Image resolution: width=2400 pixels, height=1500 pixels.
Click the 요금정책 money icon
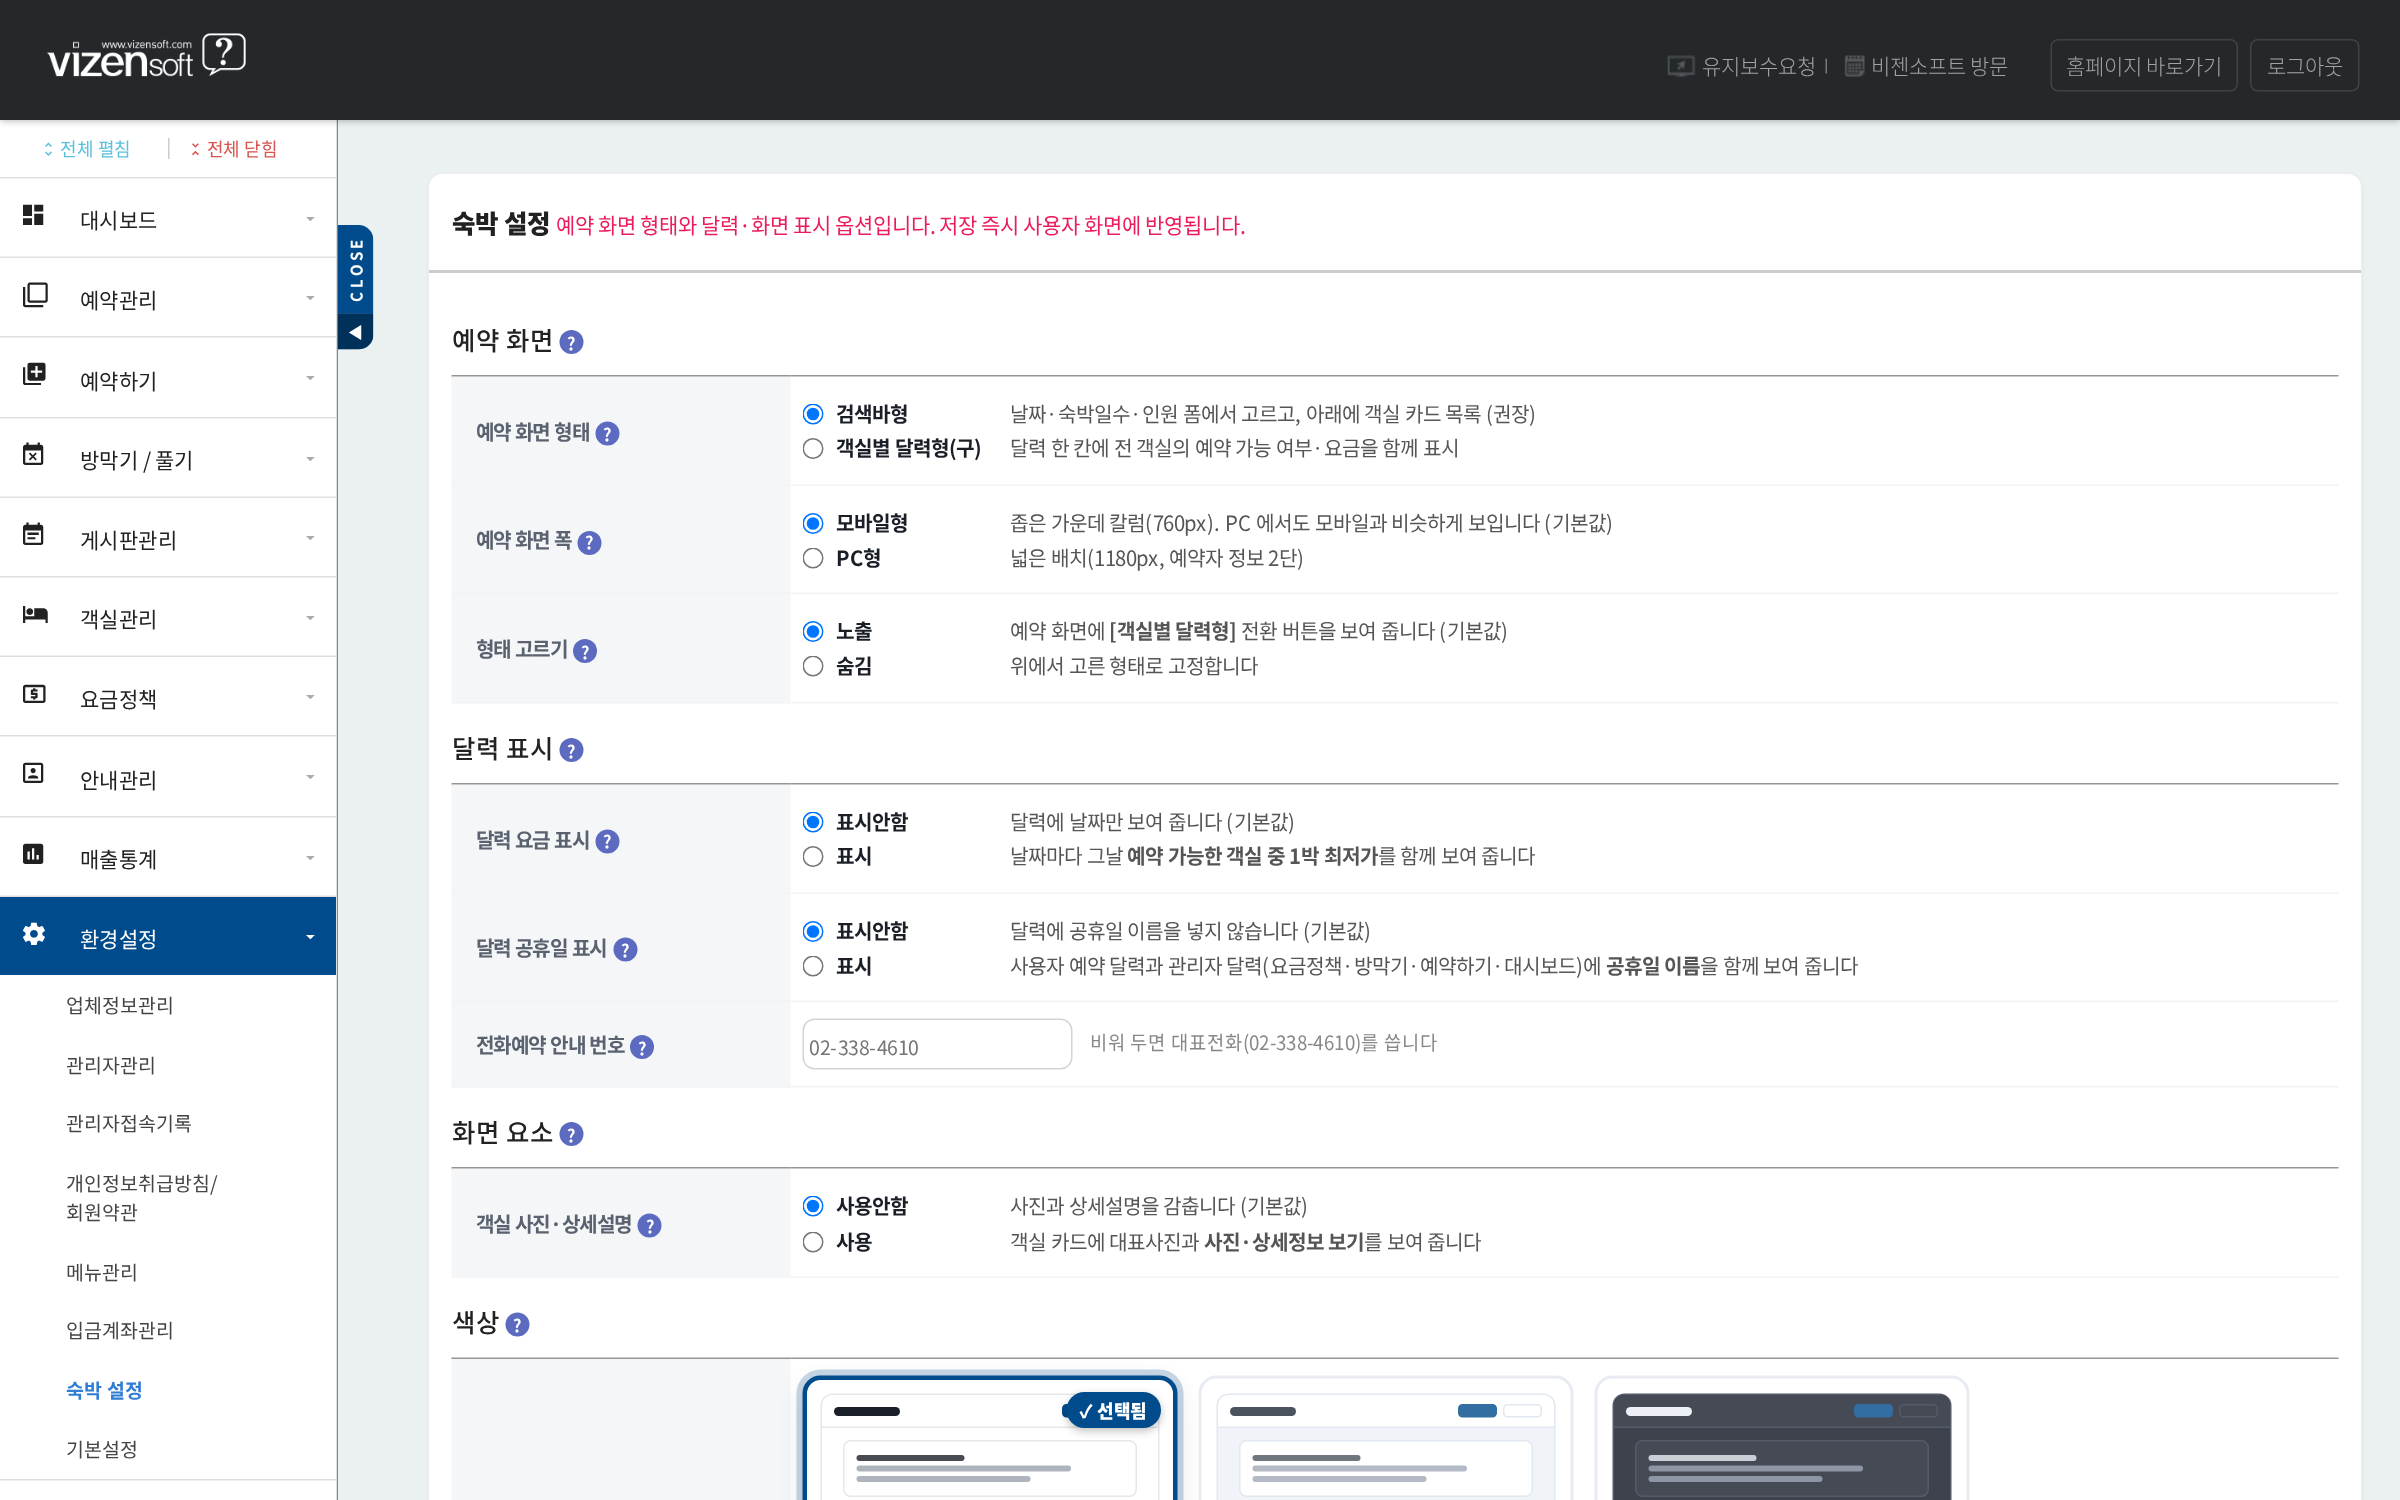point(34,694)
